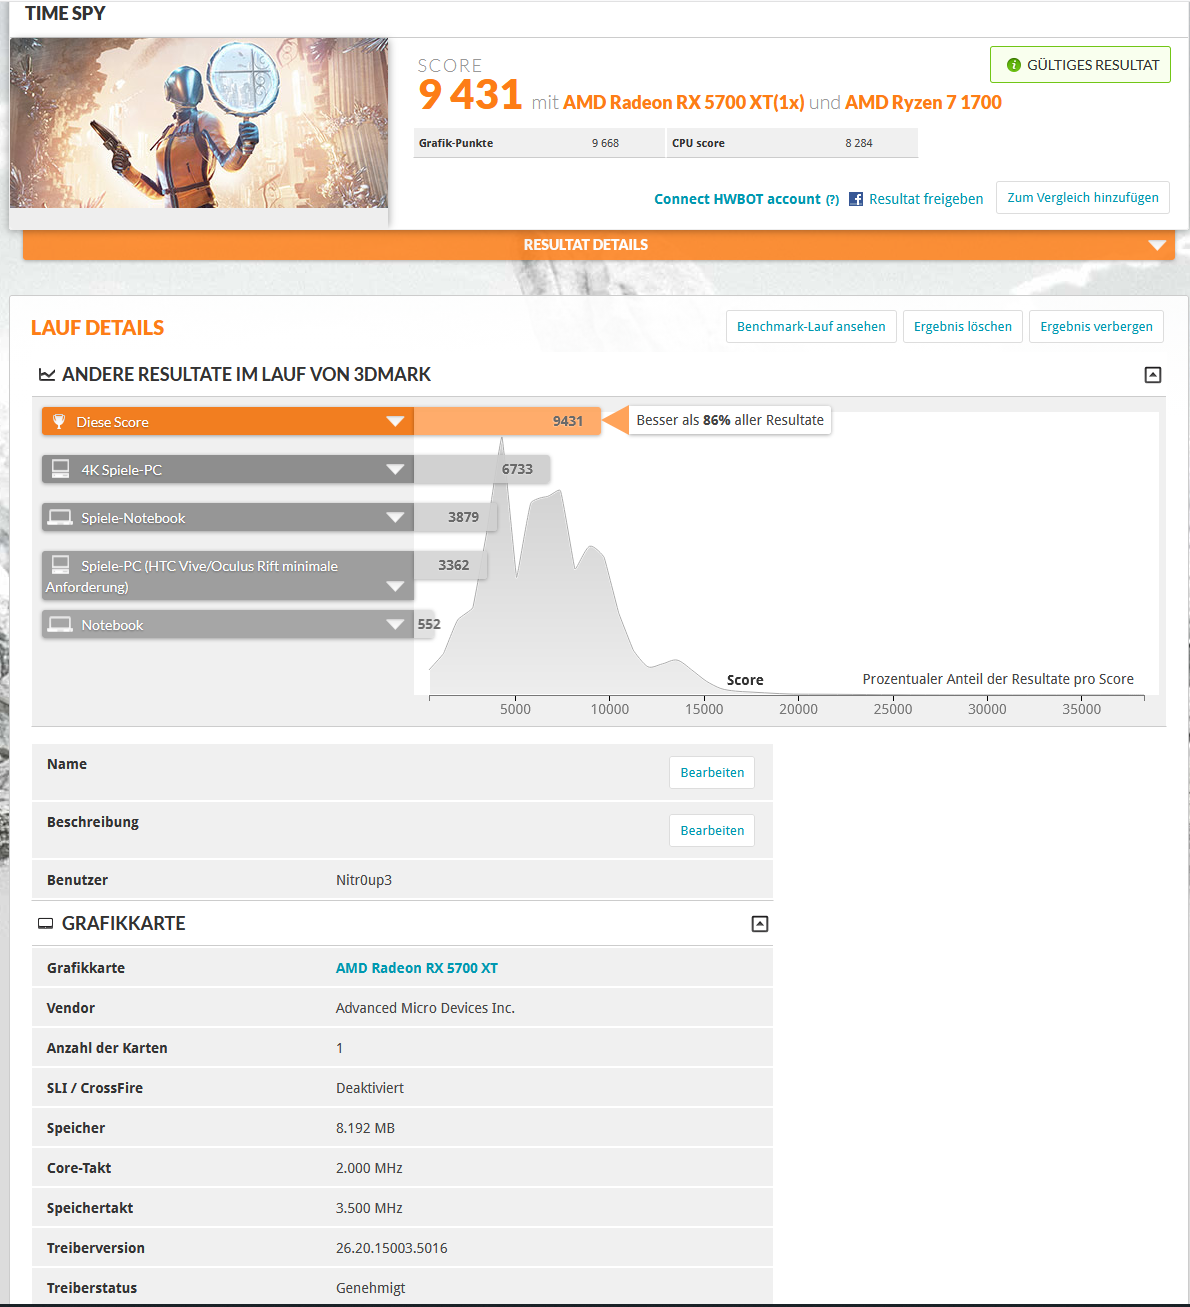Click the HWBOT help (?) icon
This screenshot has width=1190, height=1307.
(x=832, y=200)
